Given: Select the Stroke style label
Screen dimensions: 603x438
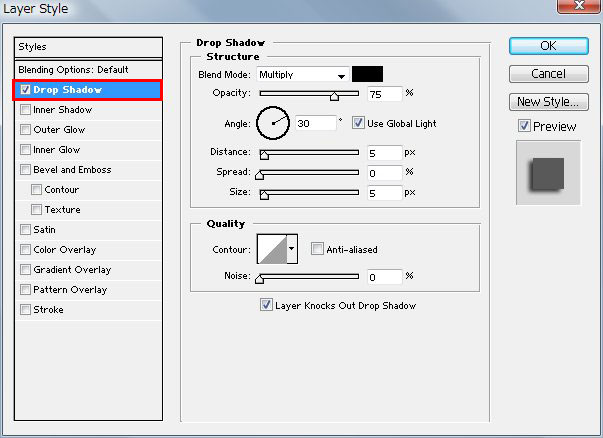Looking at the screenshot, I should click(48, 310).
